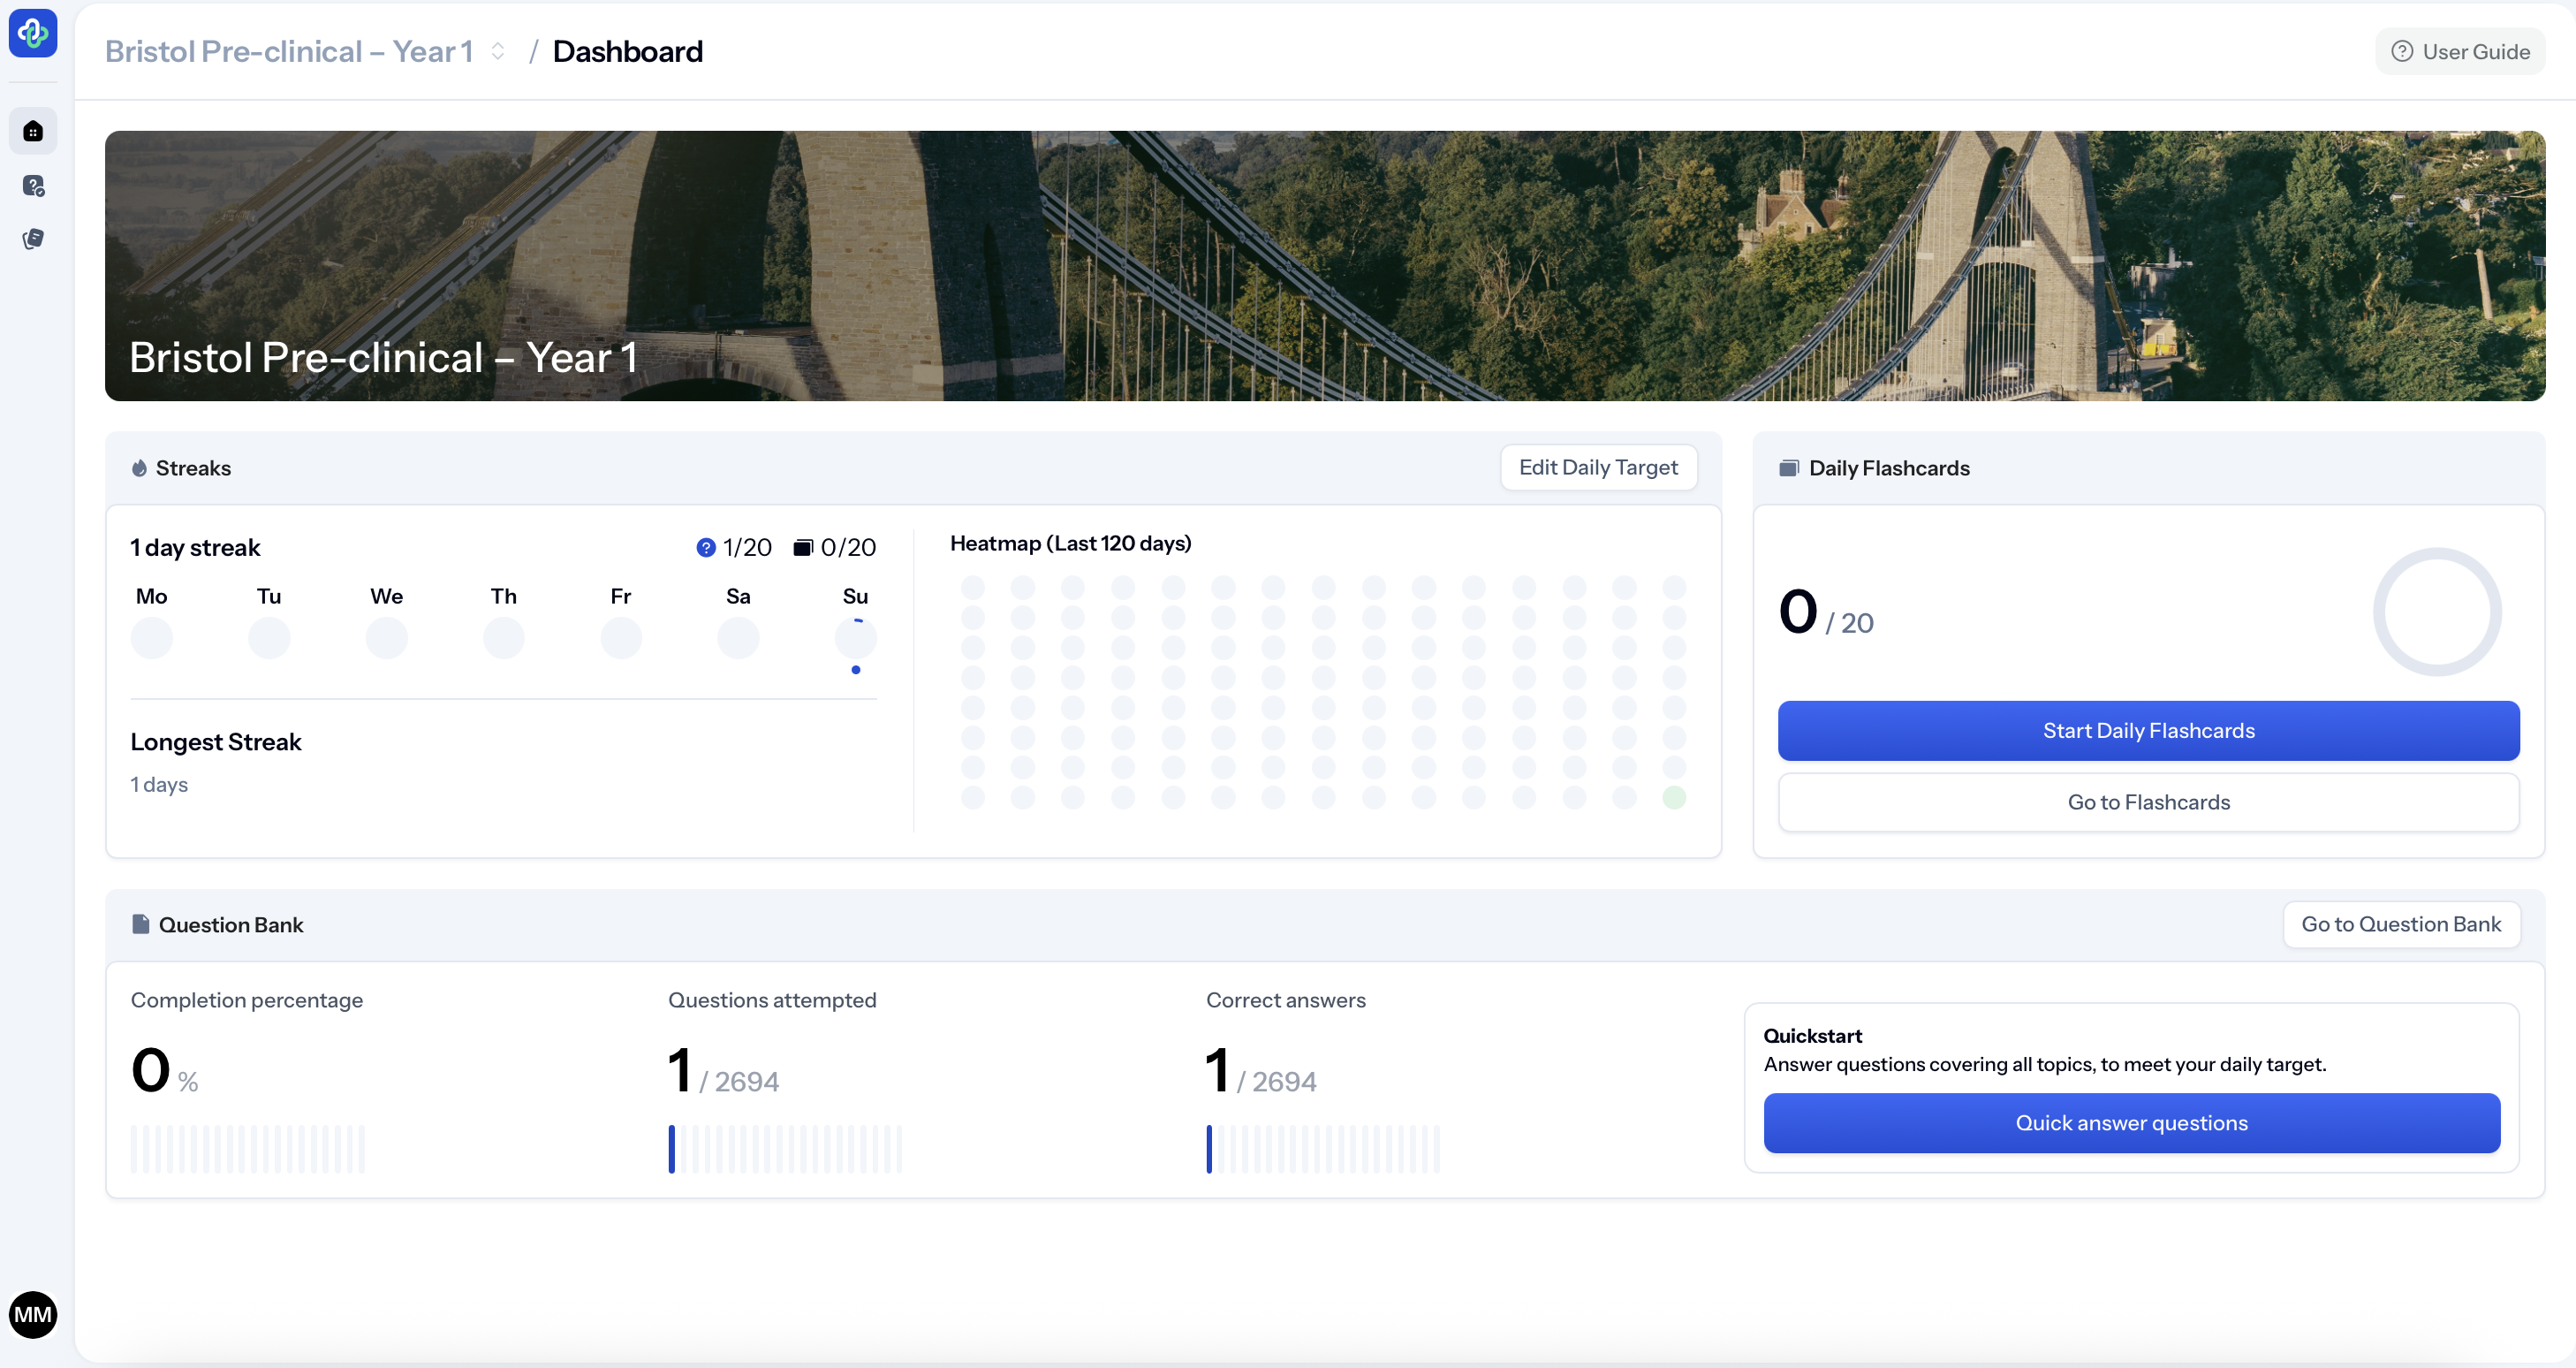The width and height of the screenshot is (2576, 1368).
Task: Click the MM user avatar
Action: 33,1314
